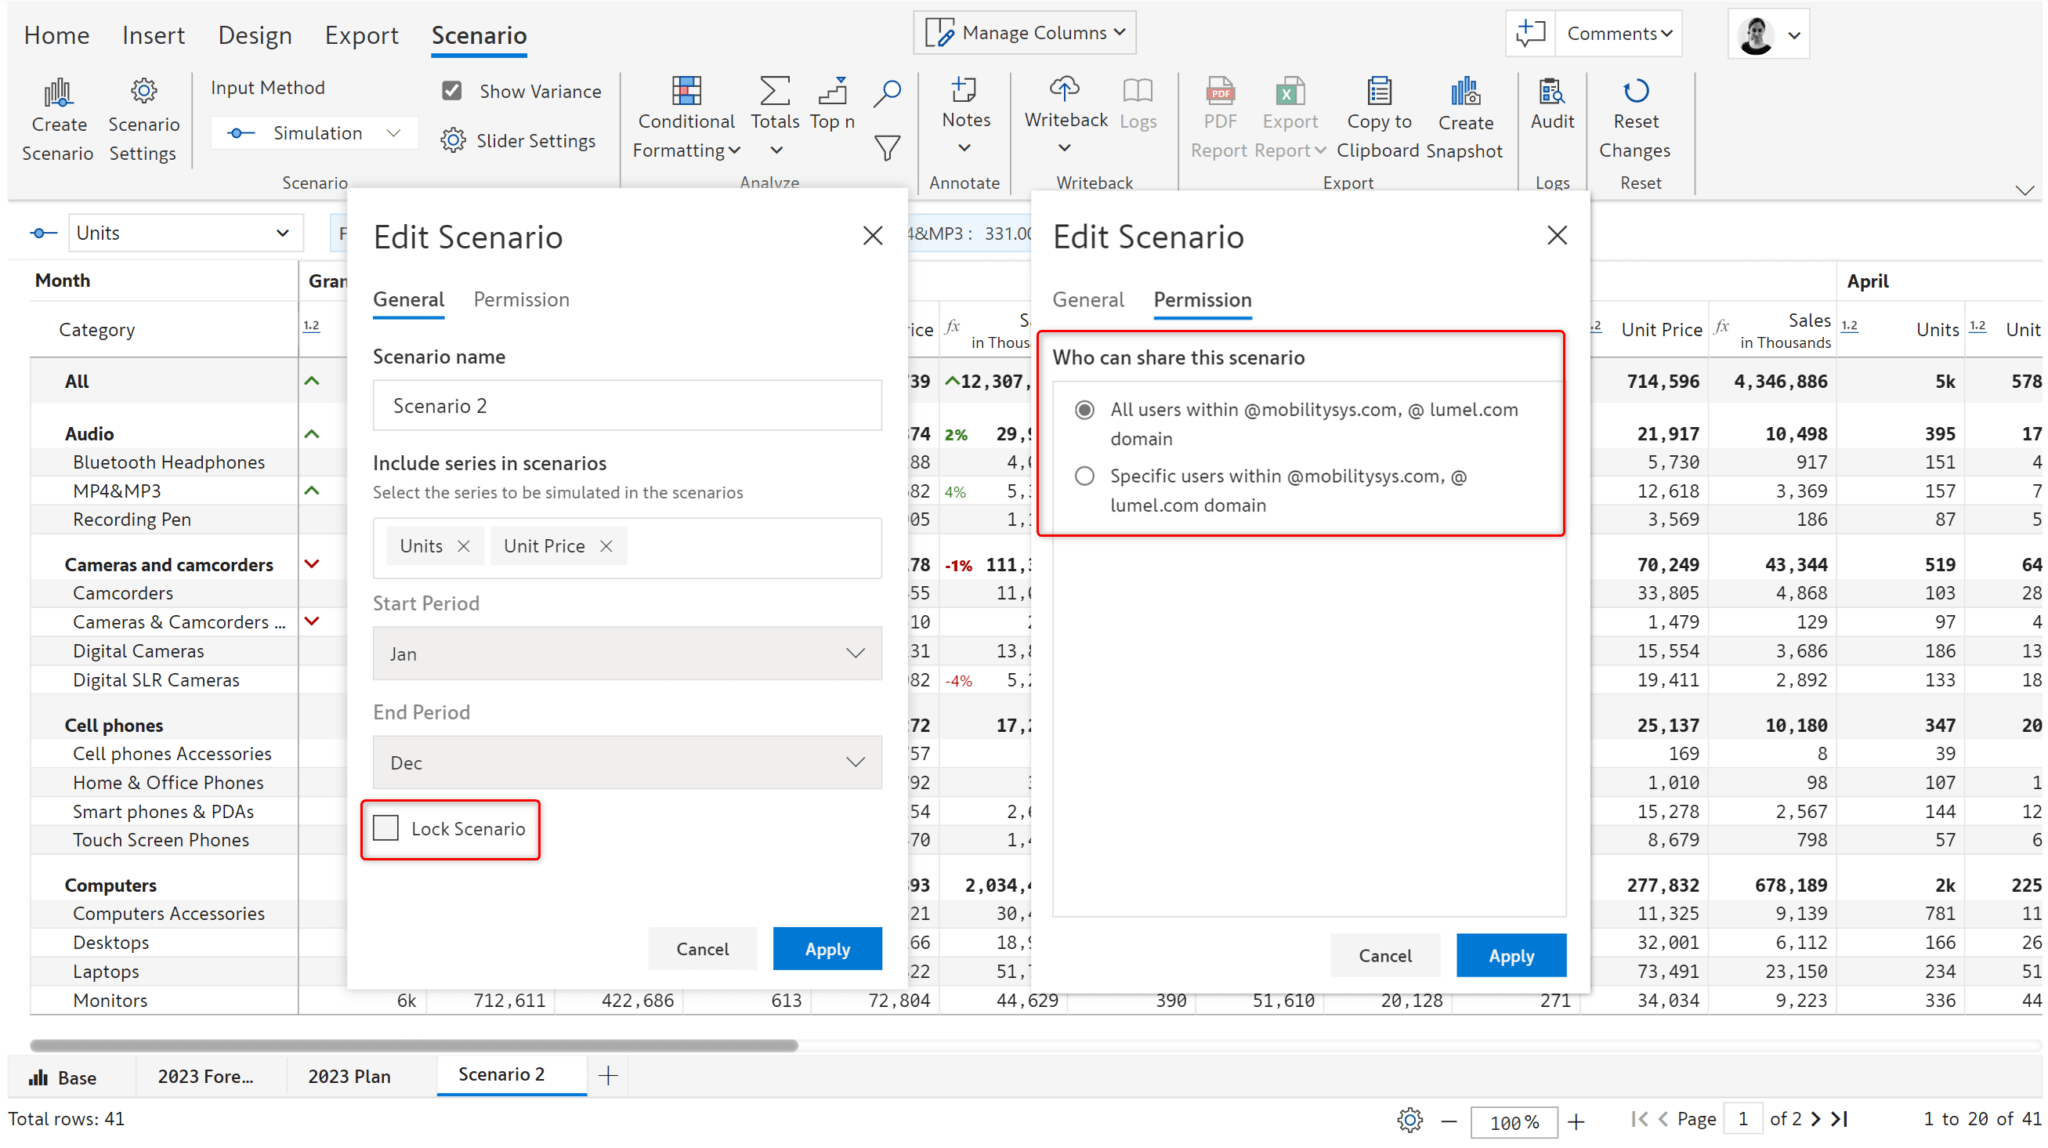2048x1148 pixels.
Task: Open the Design menu
Action: tap(255, 35)
